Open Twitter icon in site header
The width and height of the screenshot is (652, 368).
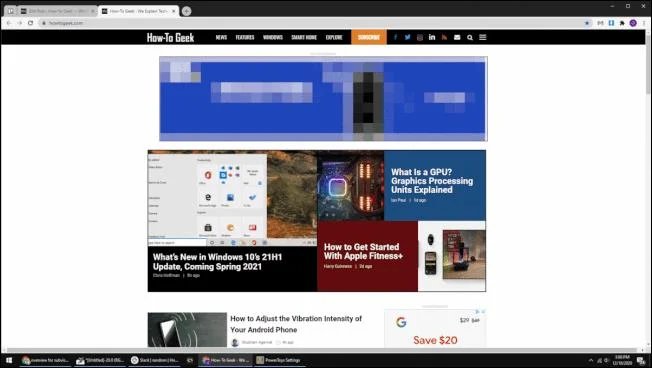(x=408, y=37)
